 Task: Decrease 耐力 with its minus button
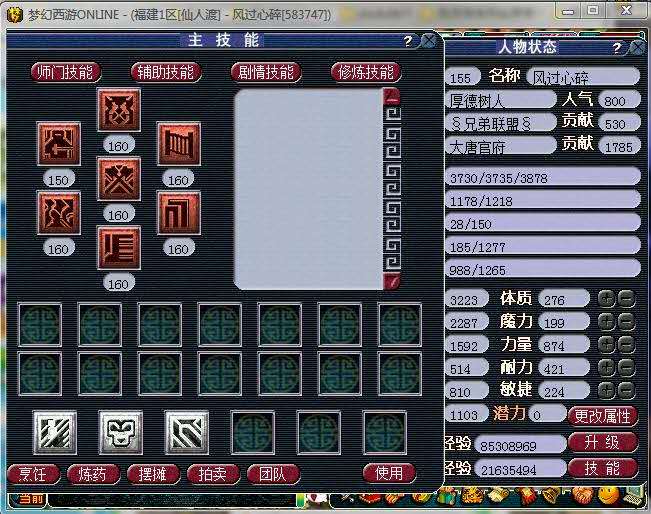tap(626, 367)
